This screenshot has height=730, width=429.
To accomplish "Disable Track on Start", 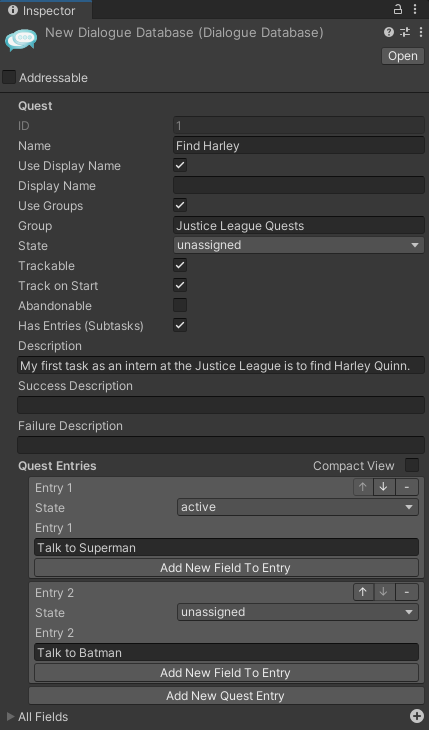I will (x=180, y=285).
